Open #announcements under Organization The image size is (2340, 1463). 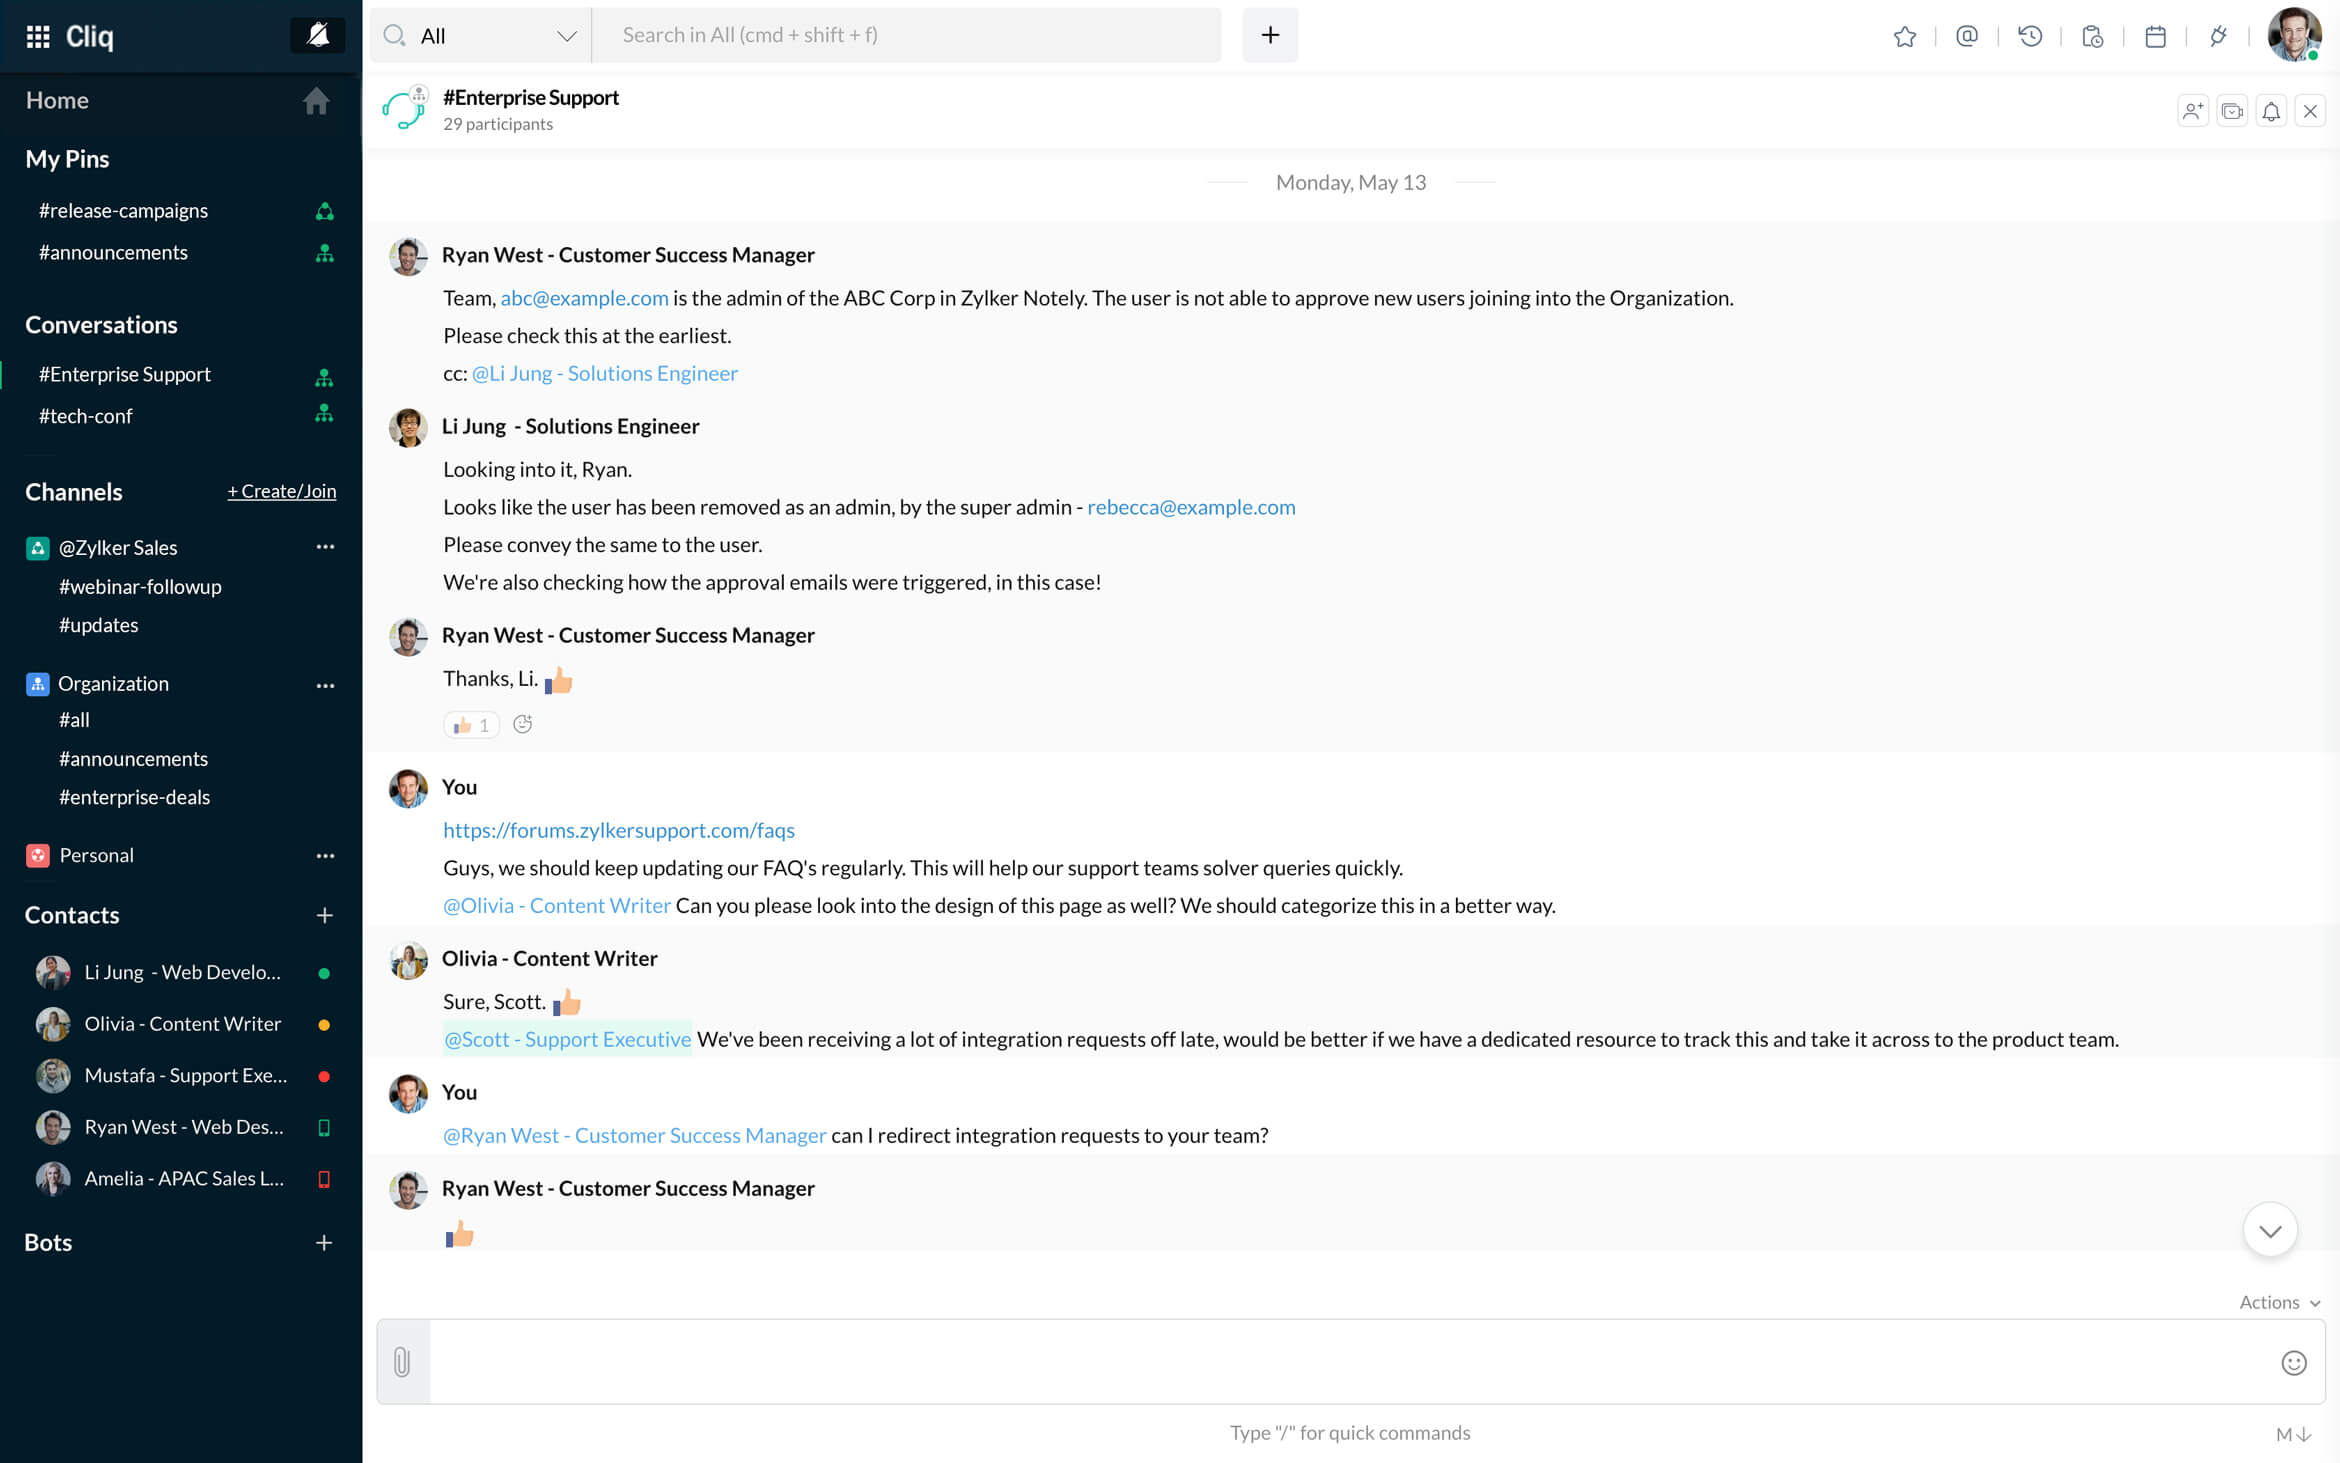click(x=133, y=759)
